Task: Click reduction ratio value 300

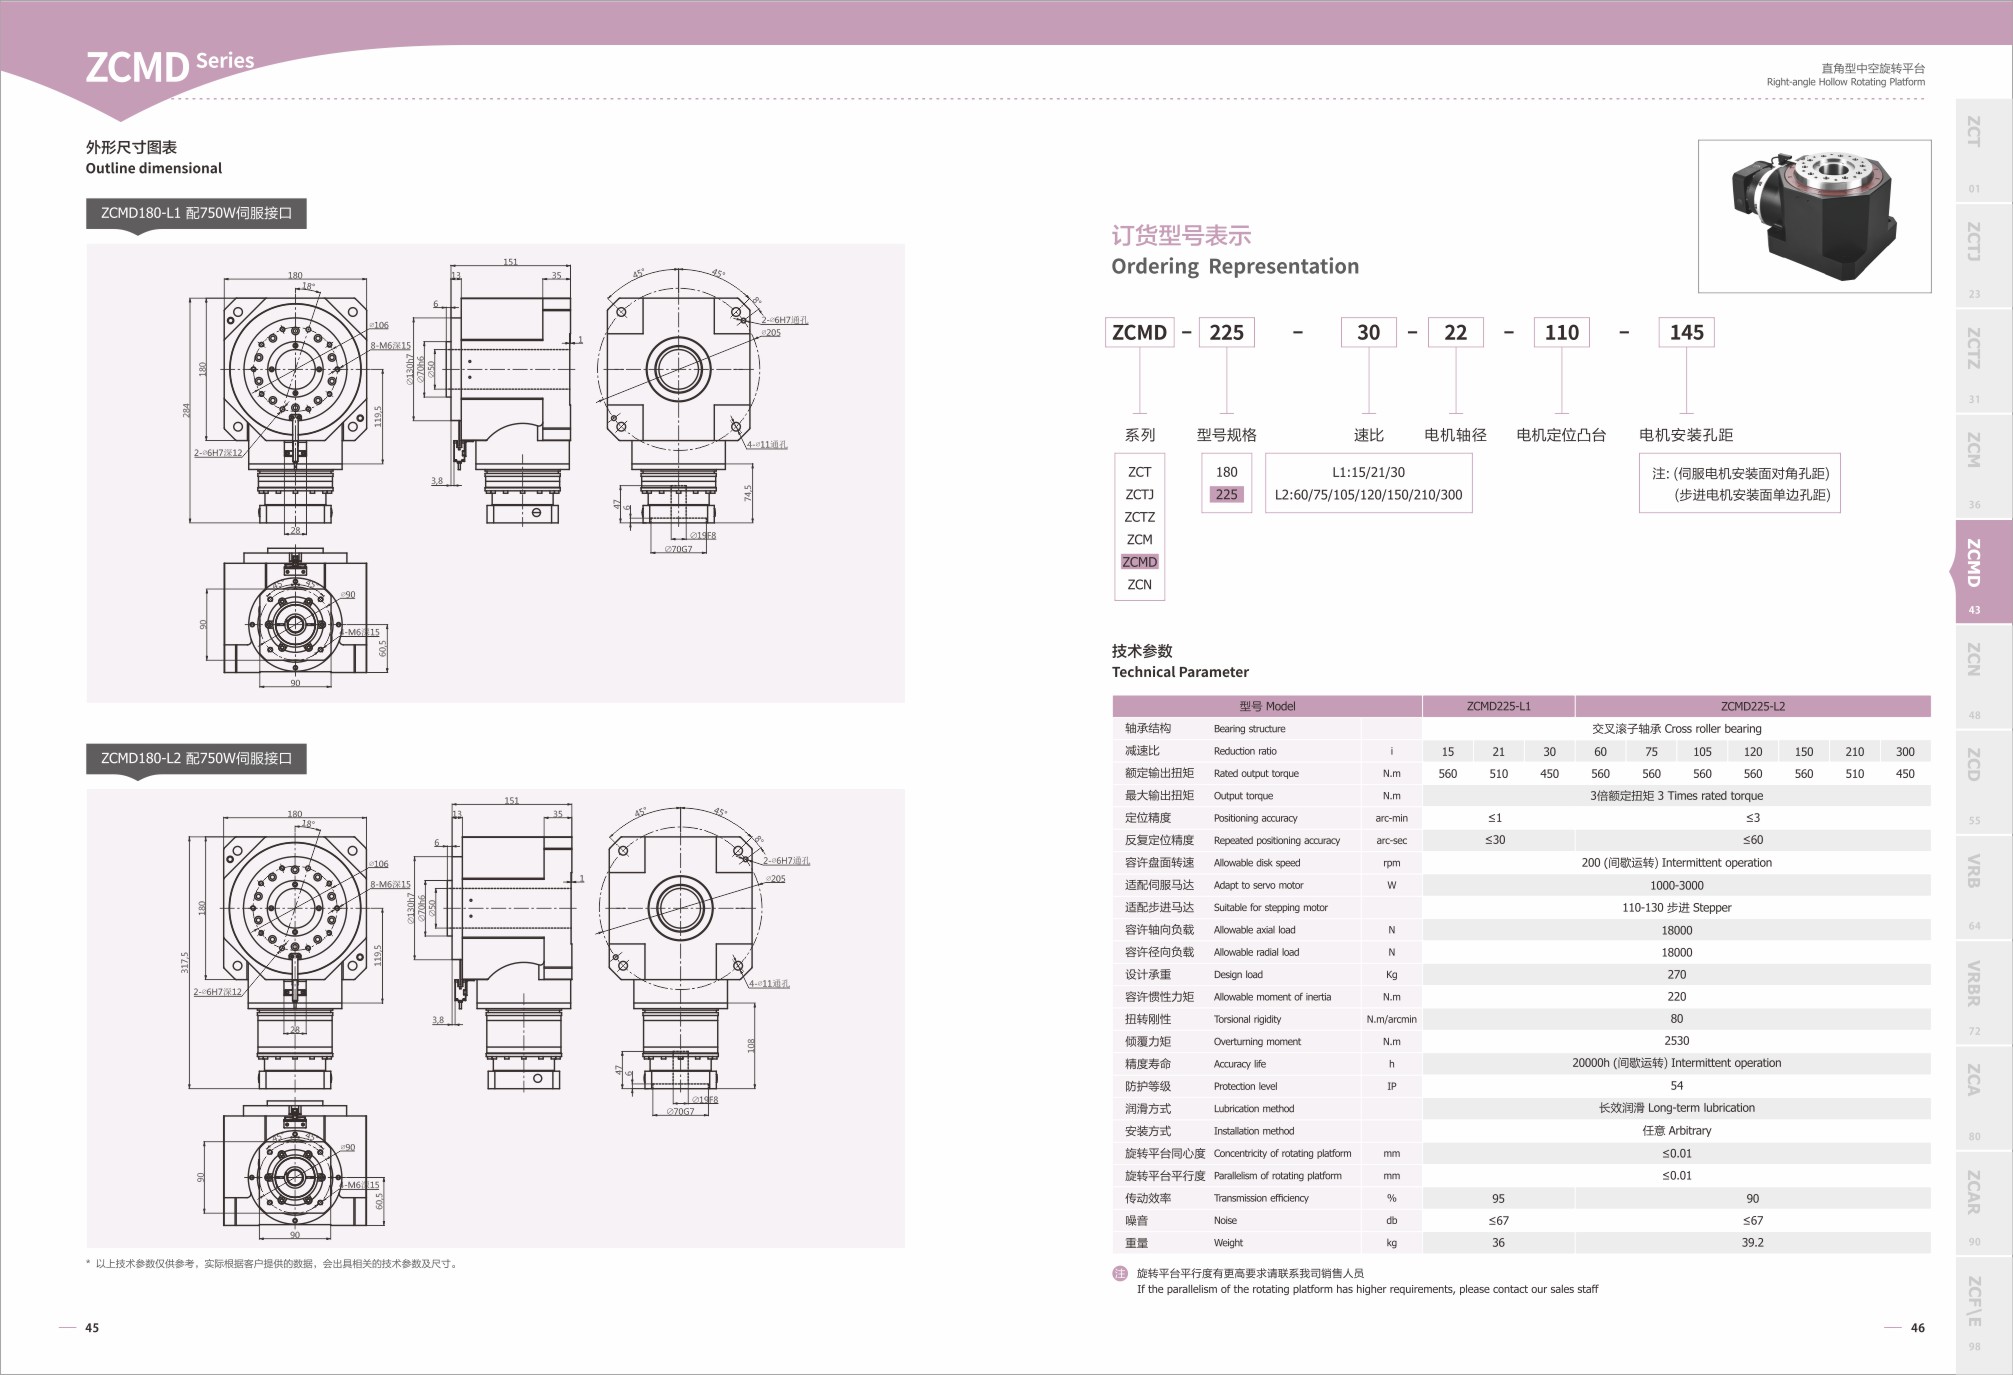Action: point(1905,751)
